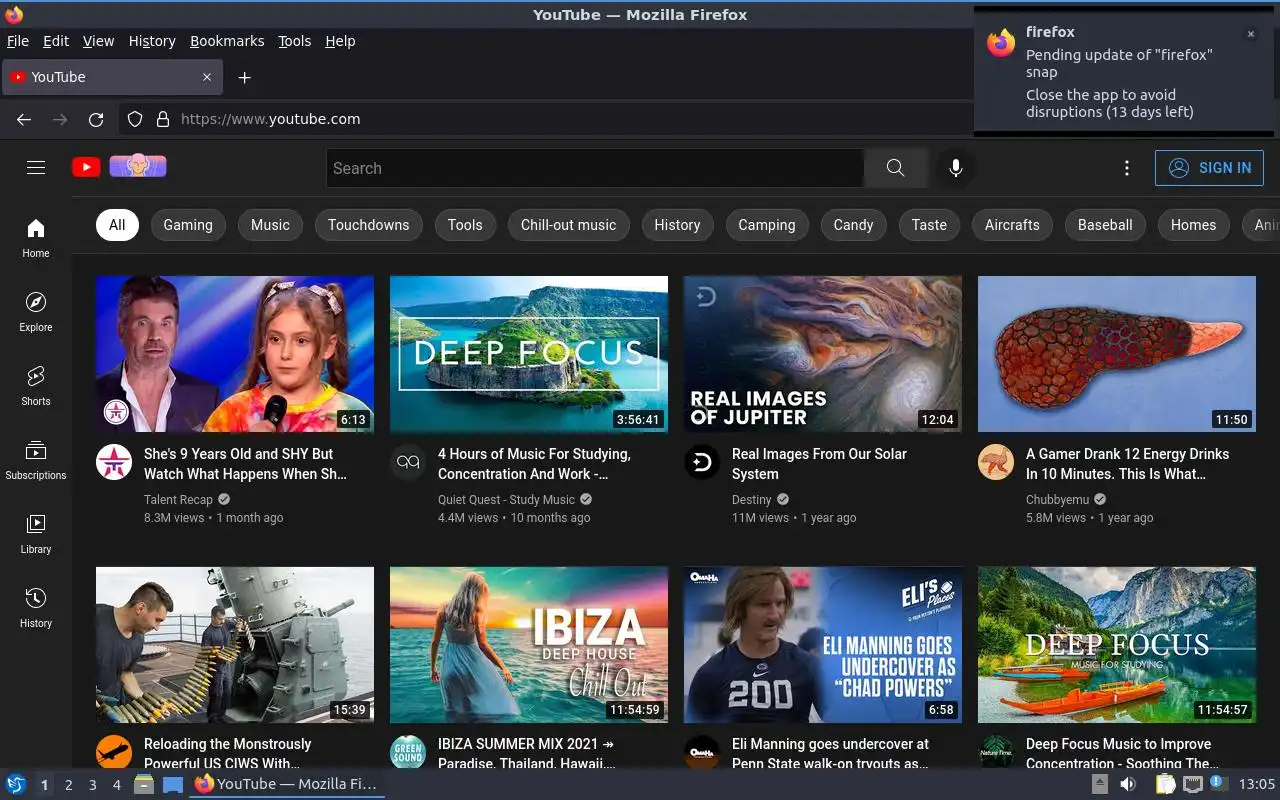Open the Edit menu

coord(56,41)
